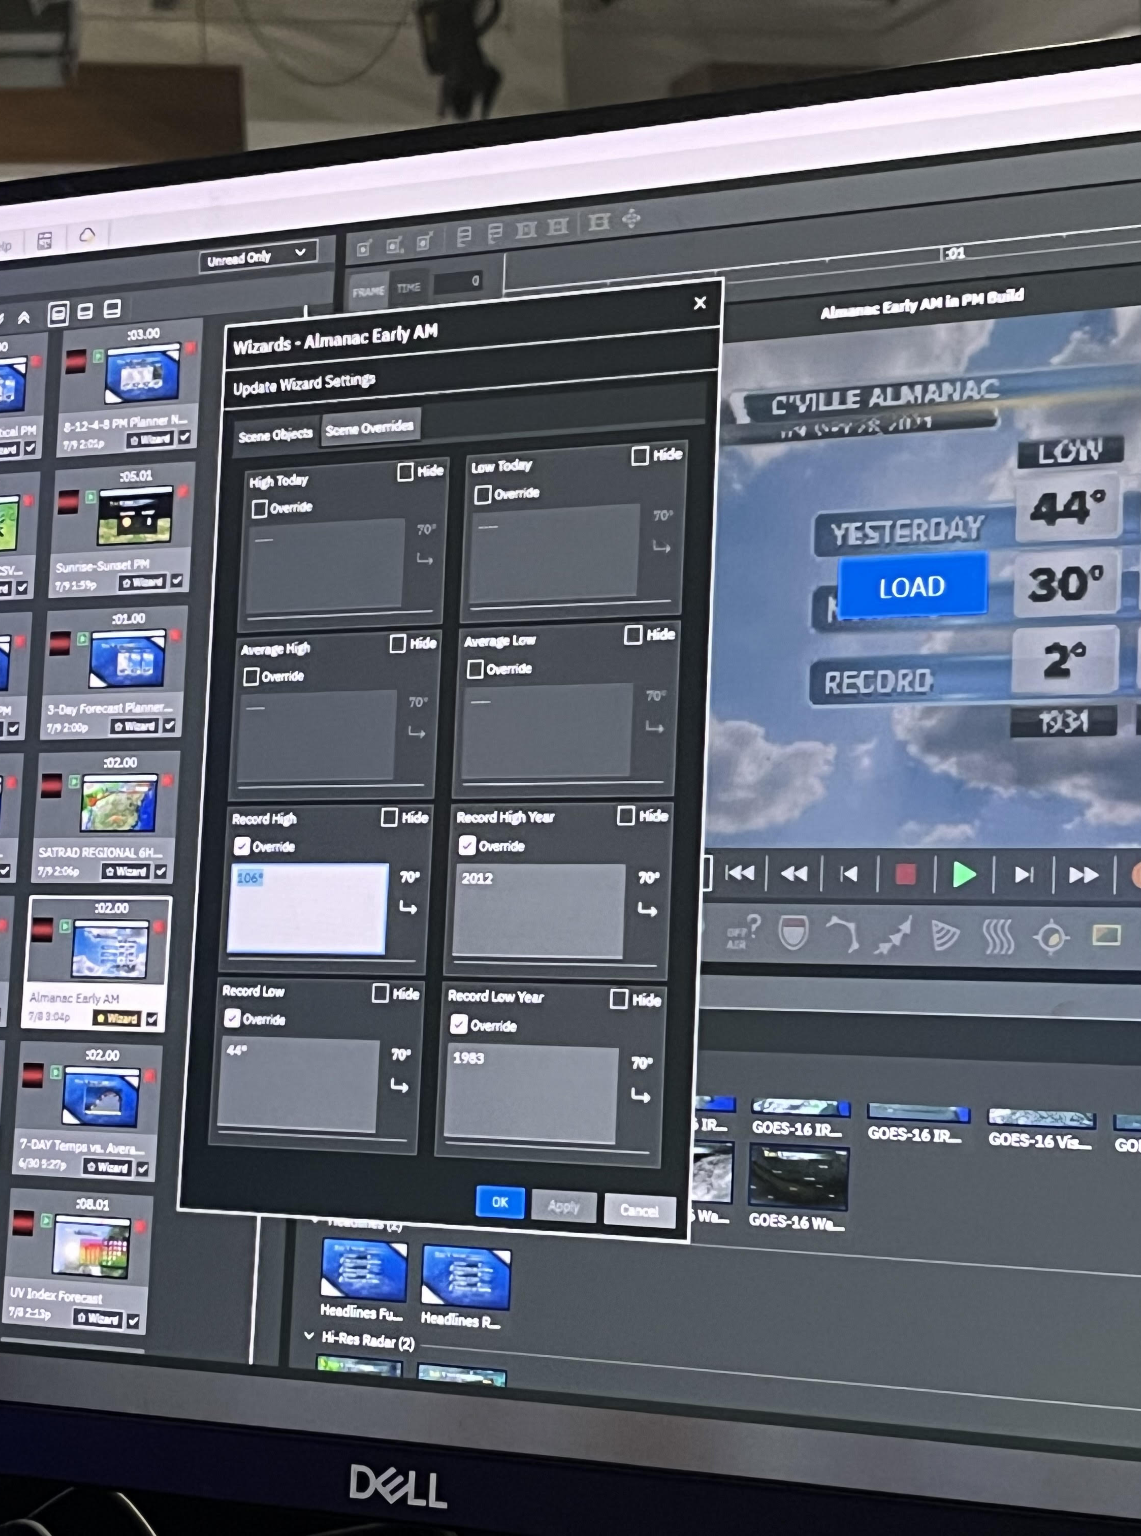Select the middle card view icon

pos(85,311)
